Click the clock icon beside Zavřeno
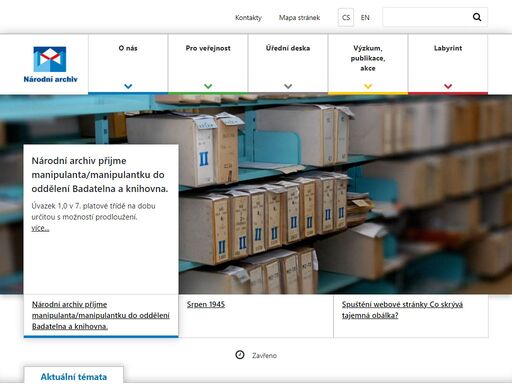 (240, 355)
